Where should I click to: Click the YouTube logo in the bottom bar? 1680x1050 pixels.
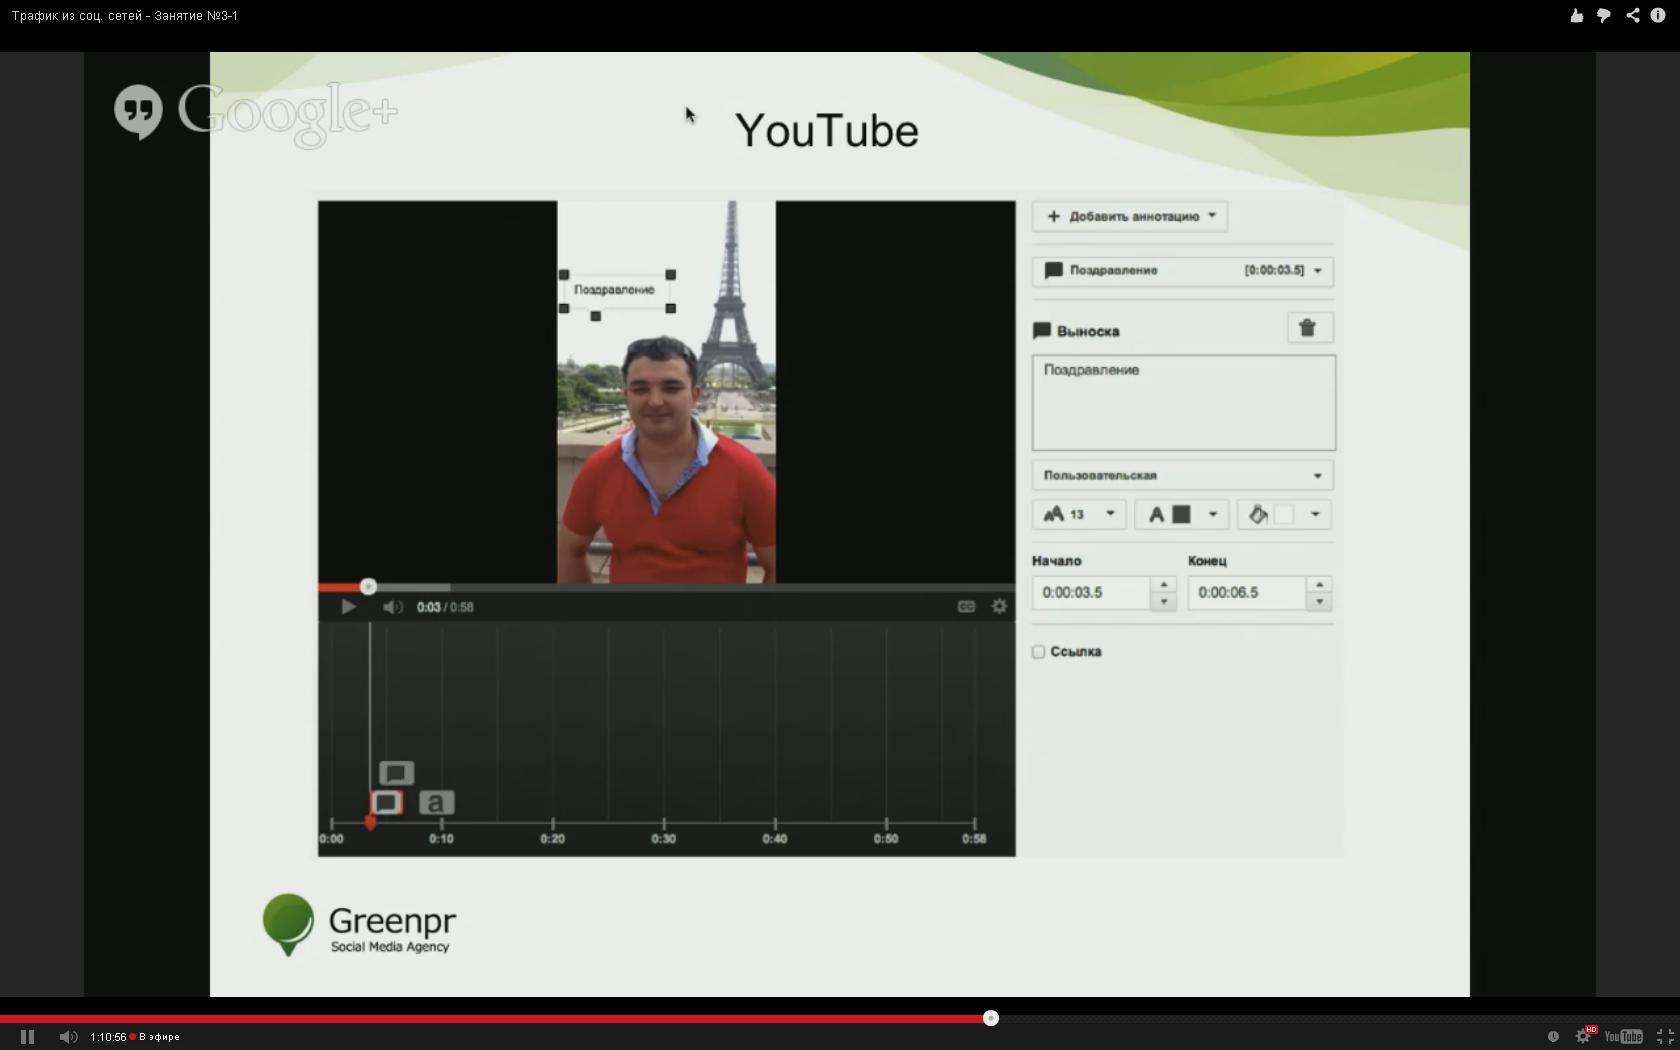point(1623,1036)
